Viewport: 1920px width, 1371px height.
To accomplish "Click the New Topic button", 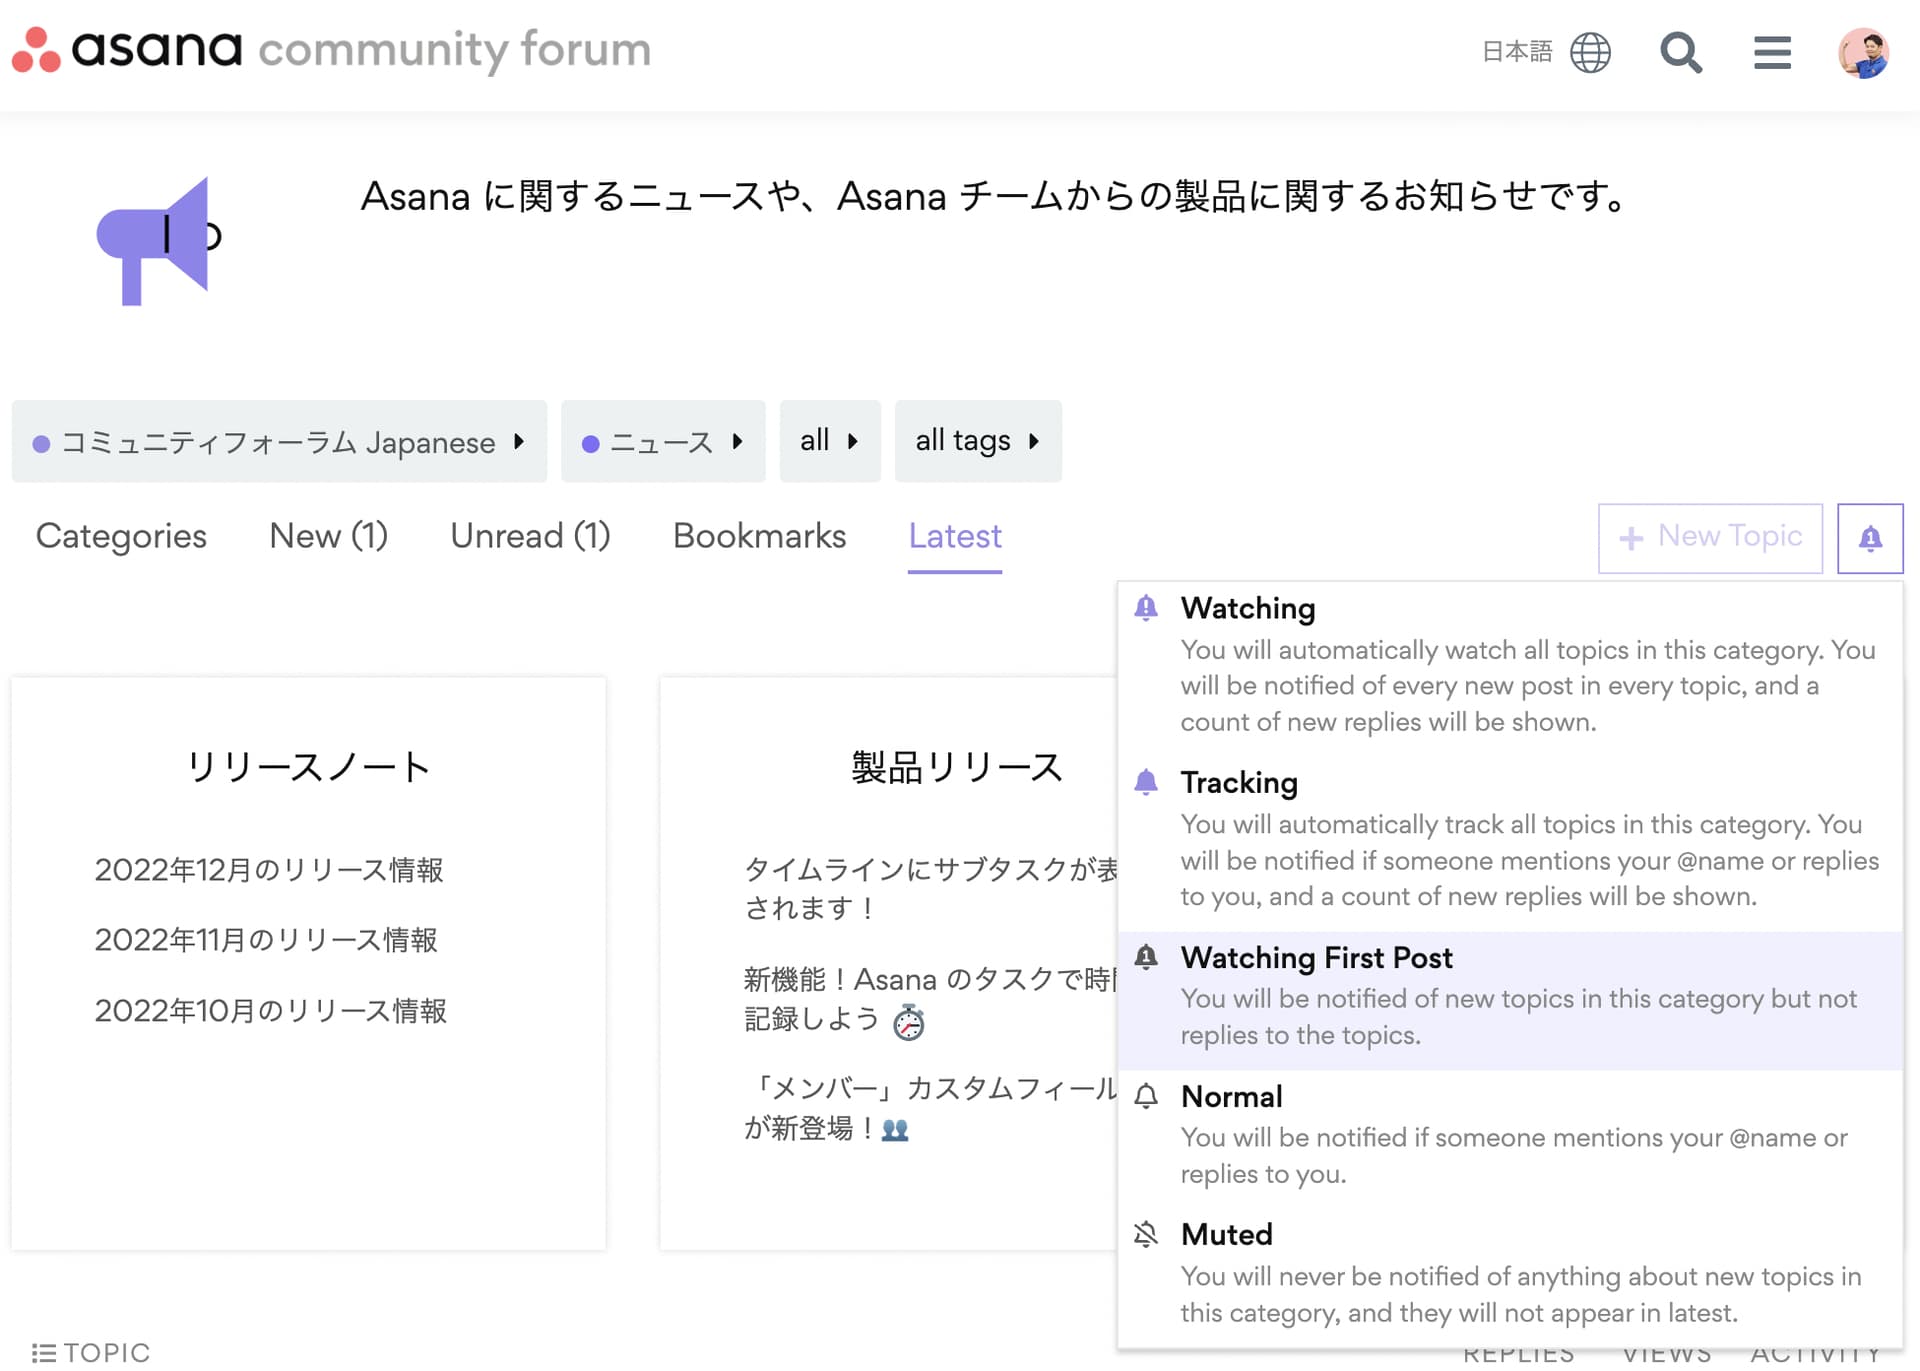I will [x=1709, y=538].
